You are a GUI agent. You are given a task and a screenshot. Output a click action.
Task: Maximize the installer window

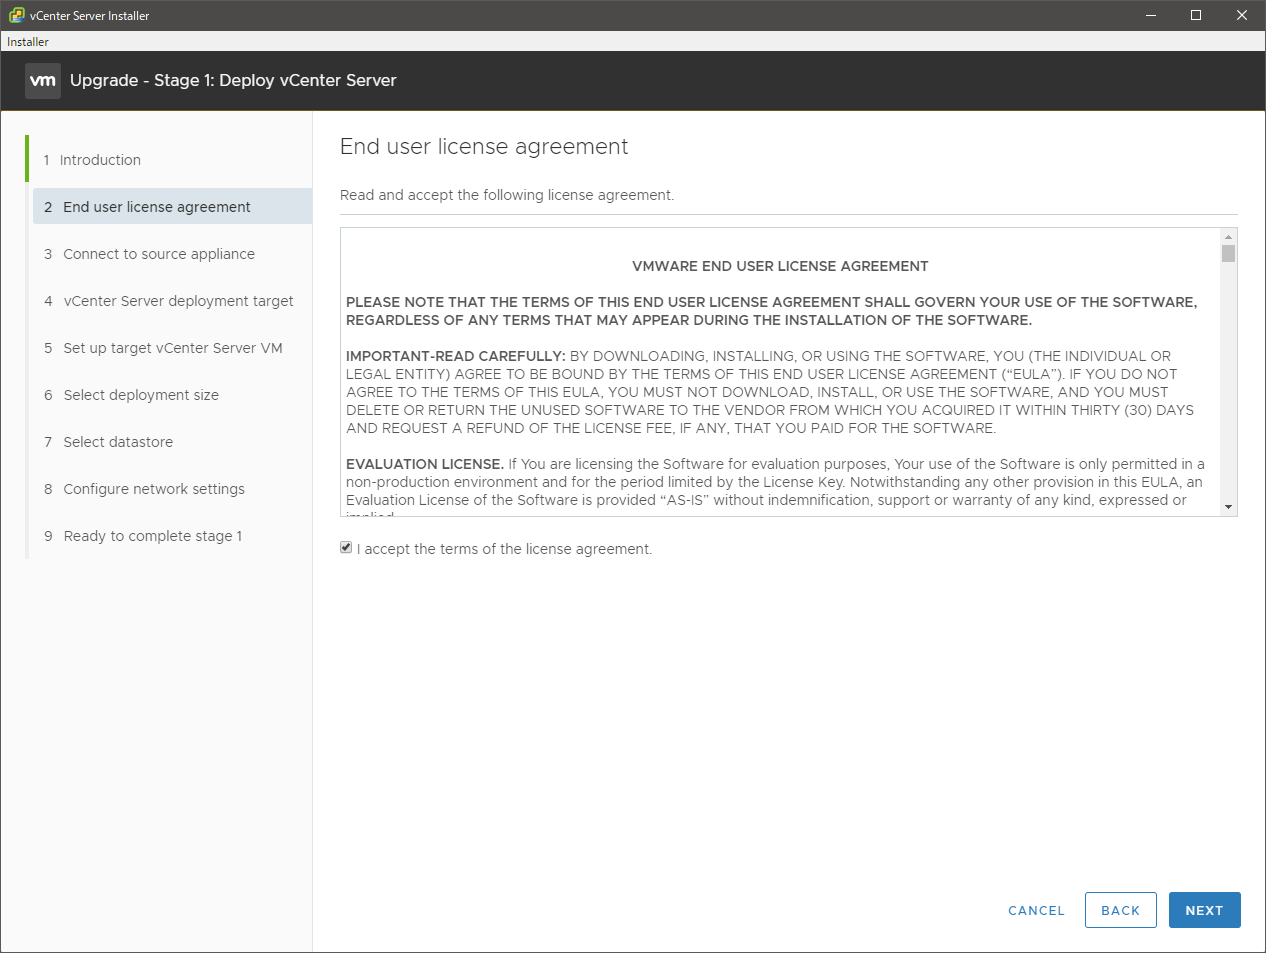pyautogui.click(x=1195, y=15)
